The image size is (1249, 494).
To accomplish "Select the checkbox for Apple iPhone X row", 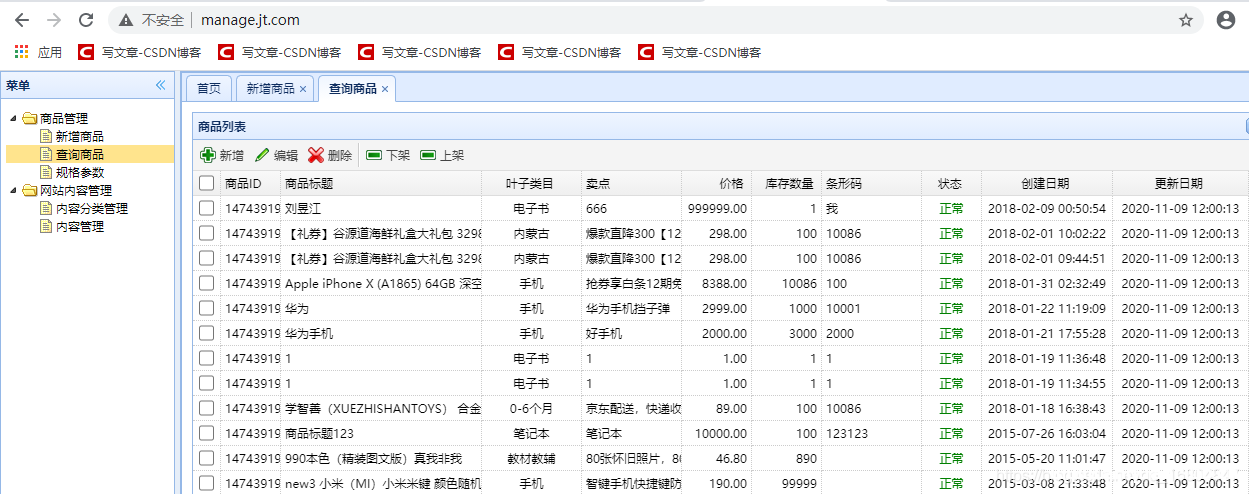I will (206, 283).
